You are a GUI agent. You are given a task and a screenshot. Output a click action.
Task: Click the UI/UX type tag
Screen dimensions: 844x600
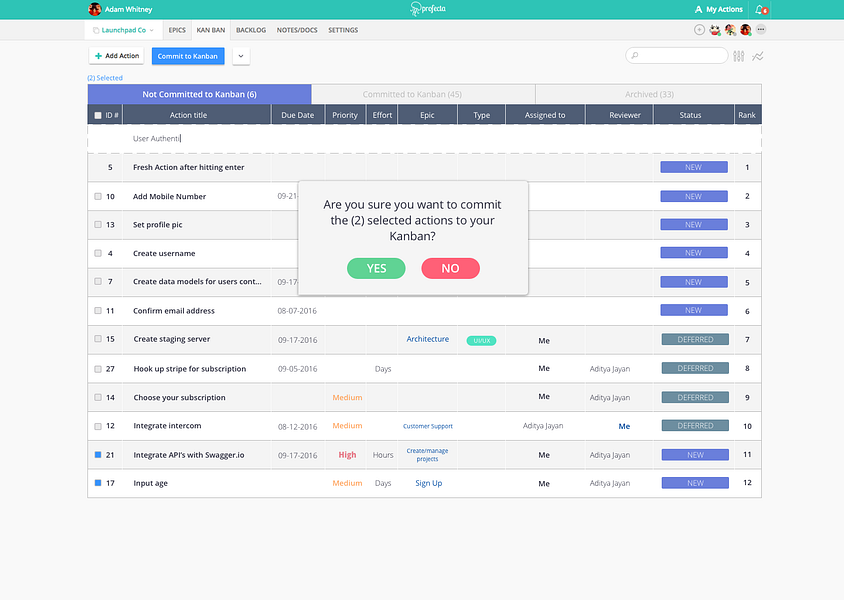click(x=481, y=341)
